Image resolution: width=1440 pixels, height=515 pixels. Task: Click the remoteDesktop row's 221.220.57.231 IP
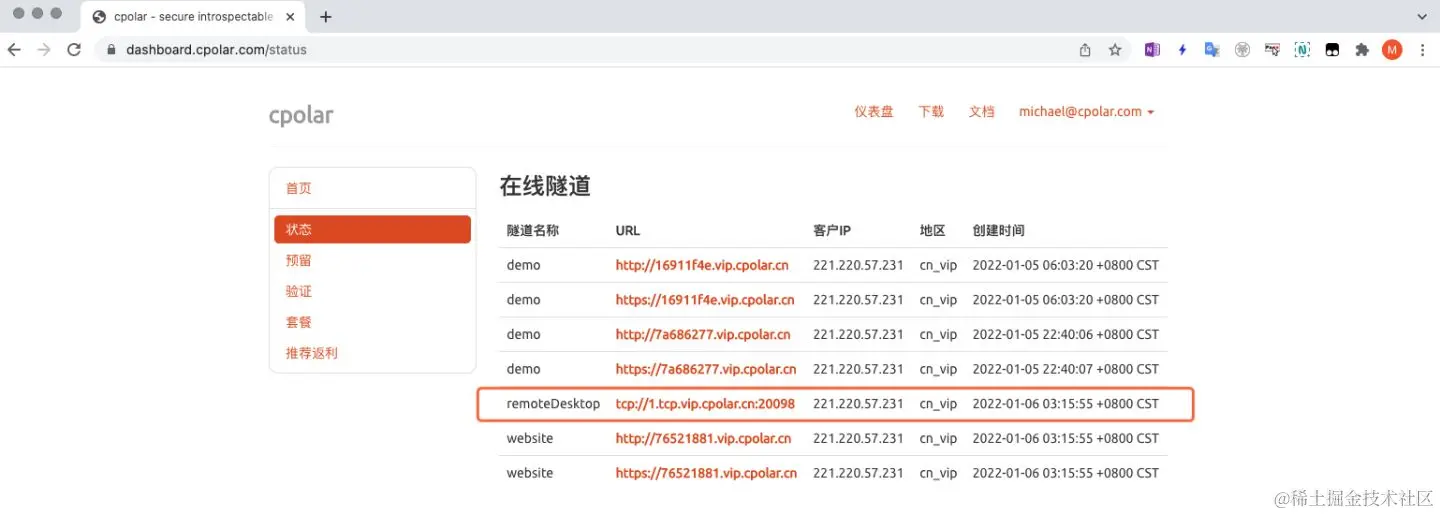(858, 404)
